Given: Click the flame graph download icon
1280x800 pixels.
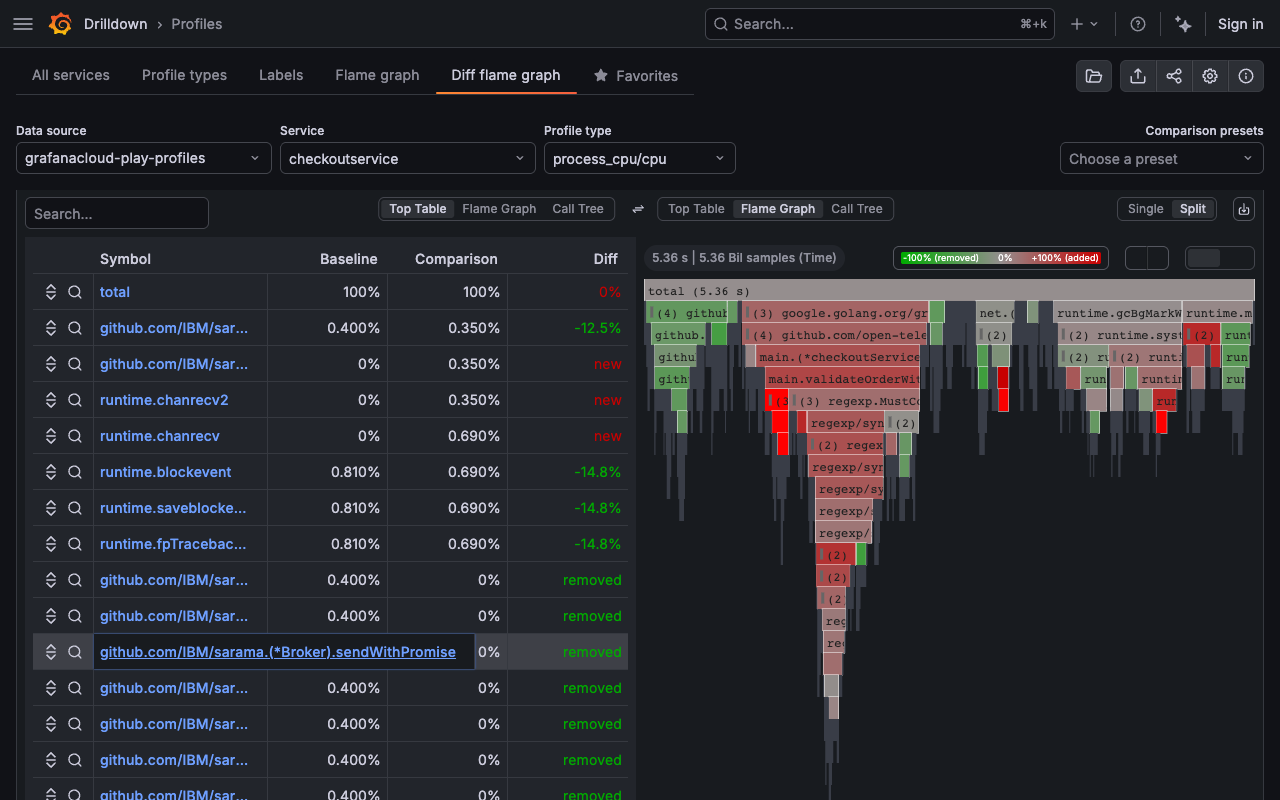Looking at the screenshot, I should click(1244, 209).
